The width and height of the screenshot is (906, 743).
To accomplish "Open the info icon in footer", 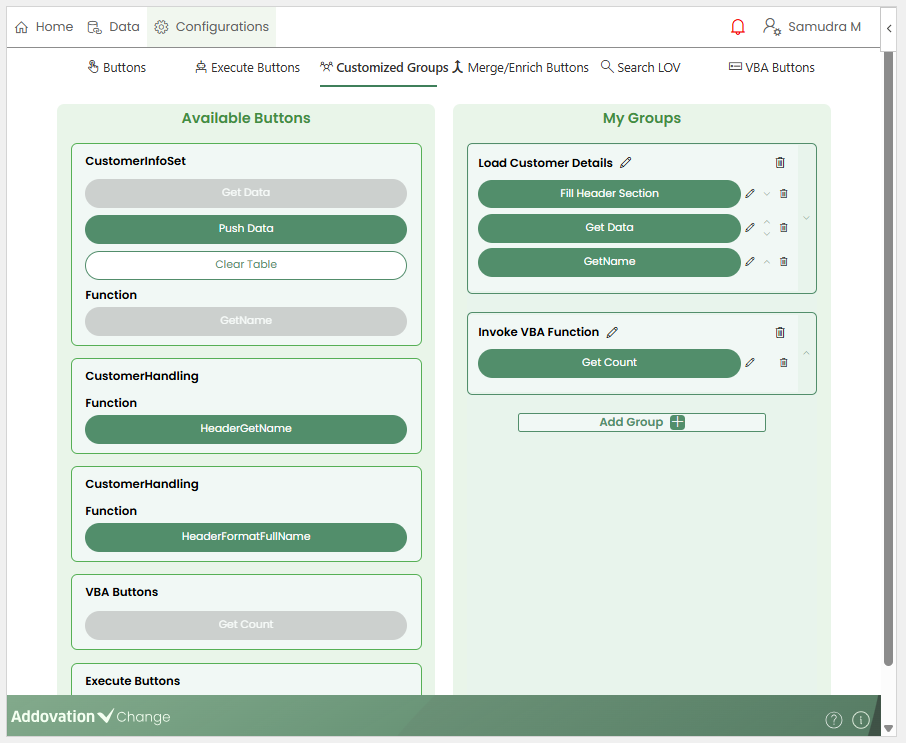I will 860,720.
